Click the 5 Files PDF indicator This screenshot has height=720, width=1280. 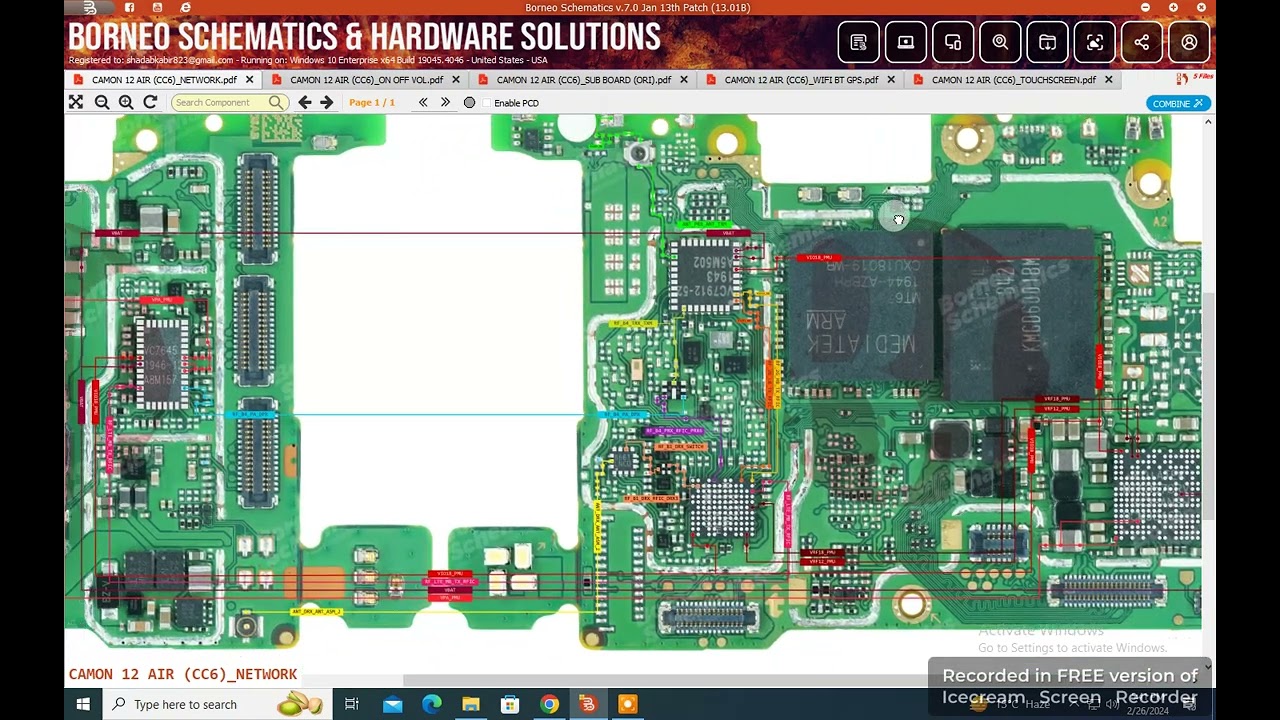1196,78
